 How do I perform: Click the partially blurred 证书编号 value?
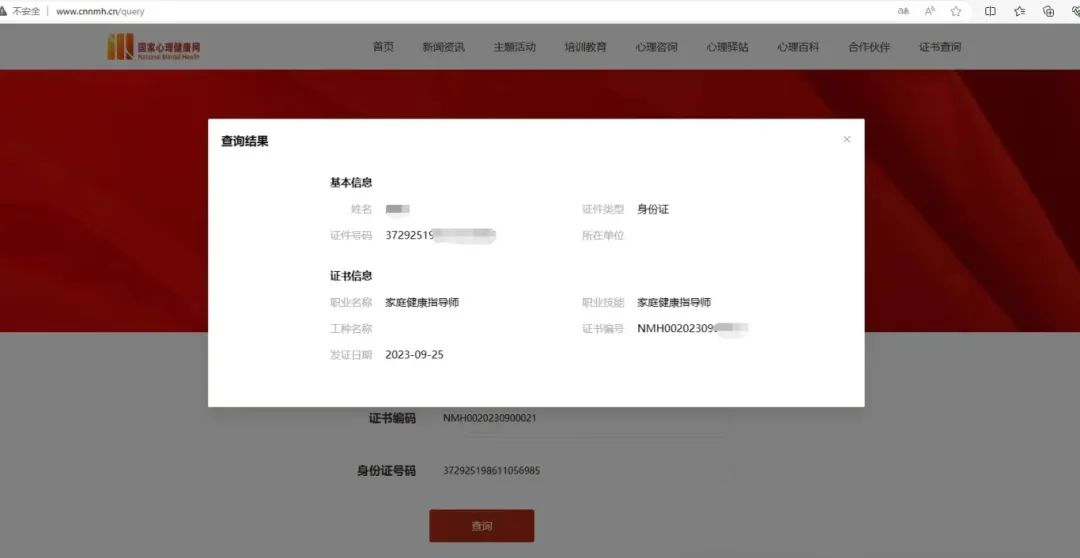point(693,329)
